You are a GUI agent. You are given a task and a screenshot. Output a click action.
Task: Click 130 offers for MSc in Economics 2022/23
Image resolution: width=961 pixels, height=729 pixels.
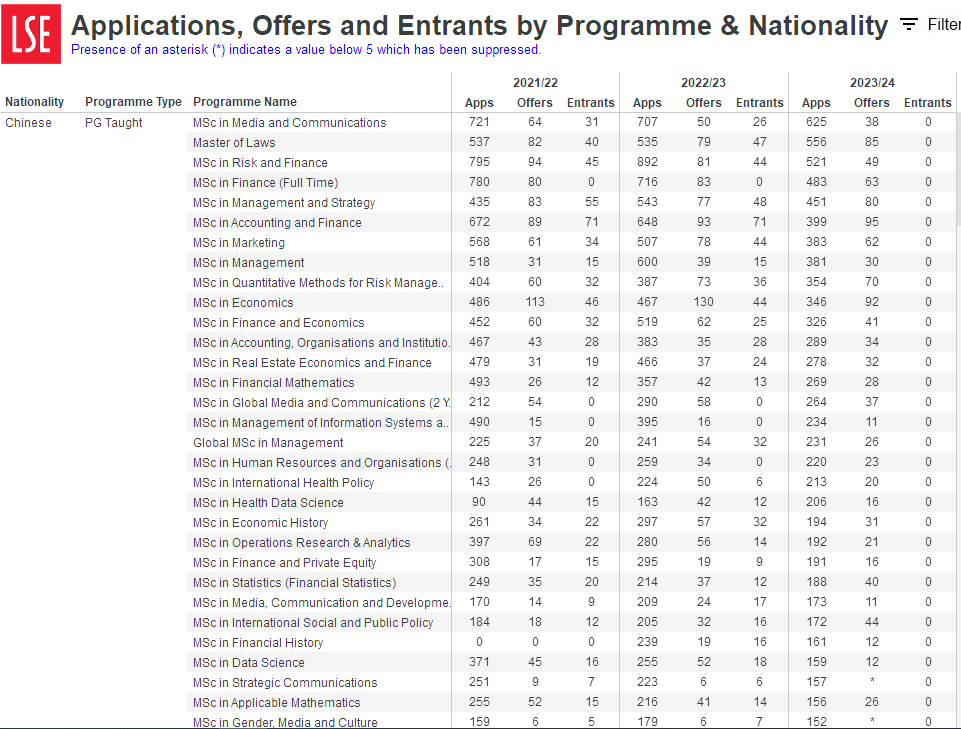point(703,302)
